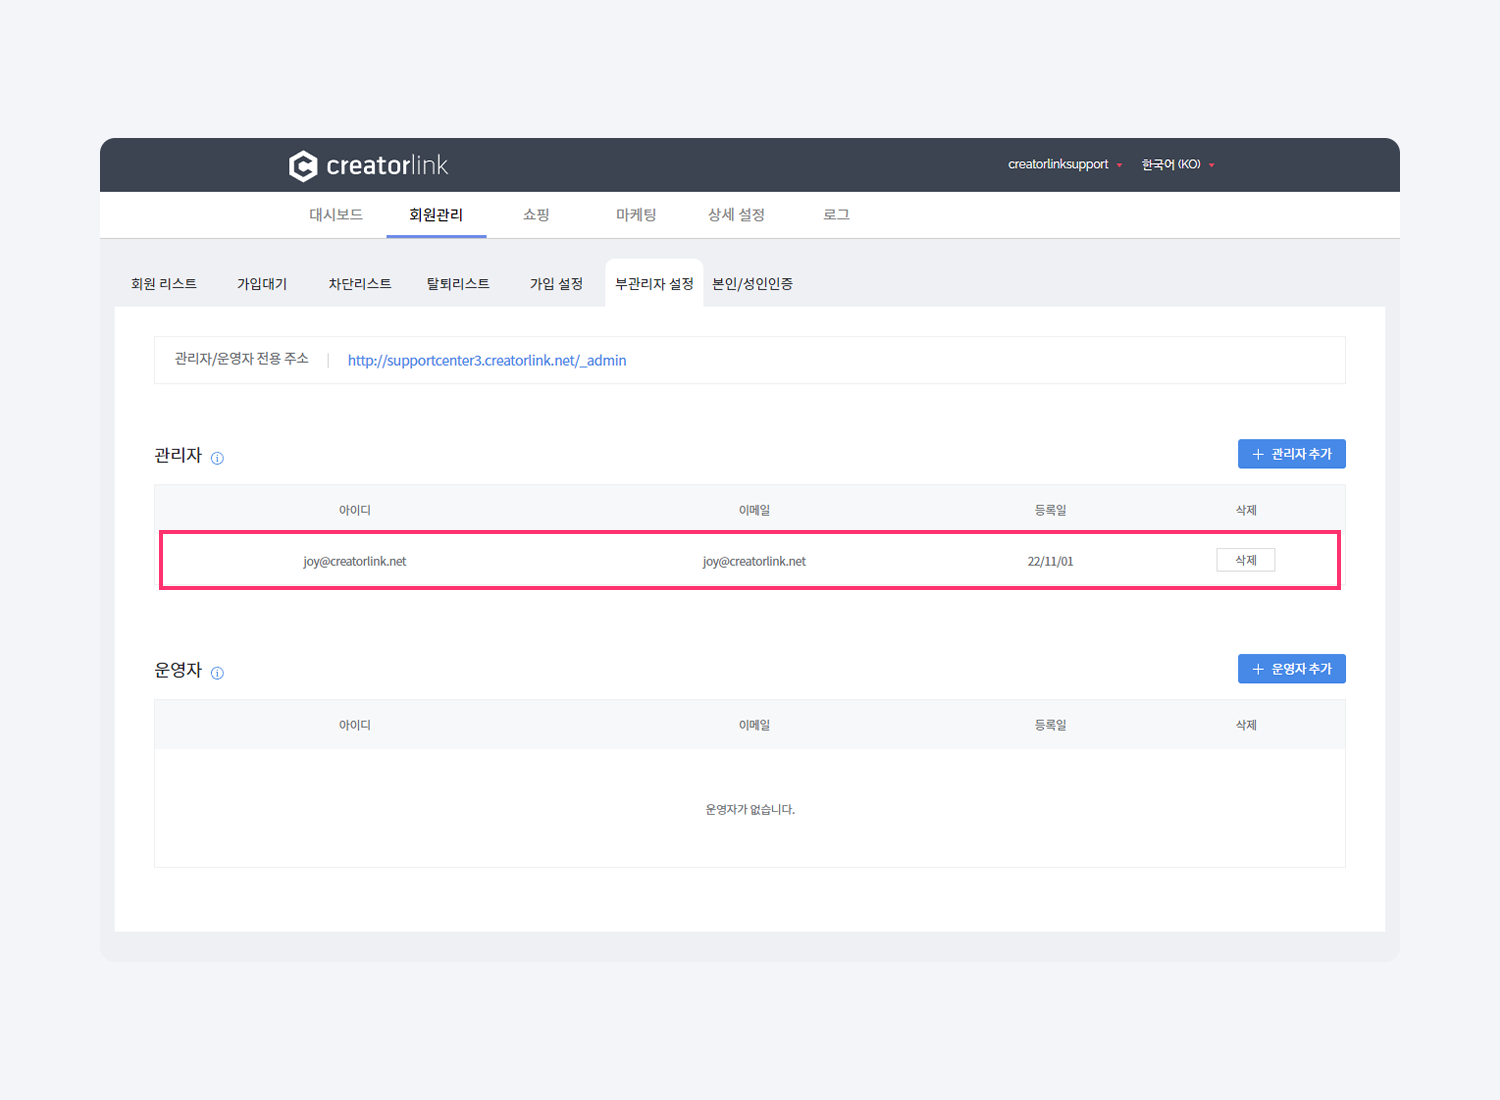Select the 회원관리 menu

coord(436,215)
